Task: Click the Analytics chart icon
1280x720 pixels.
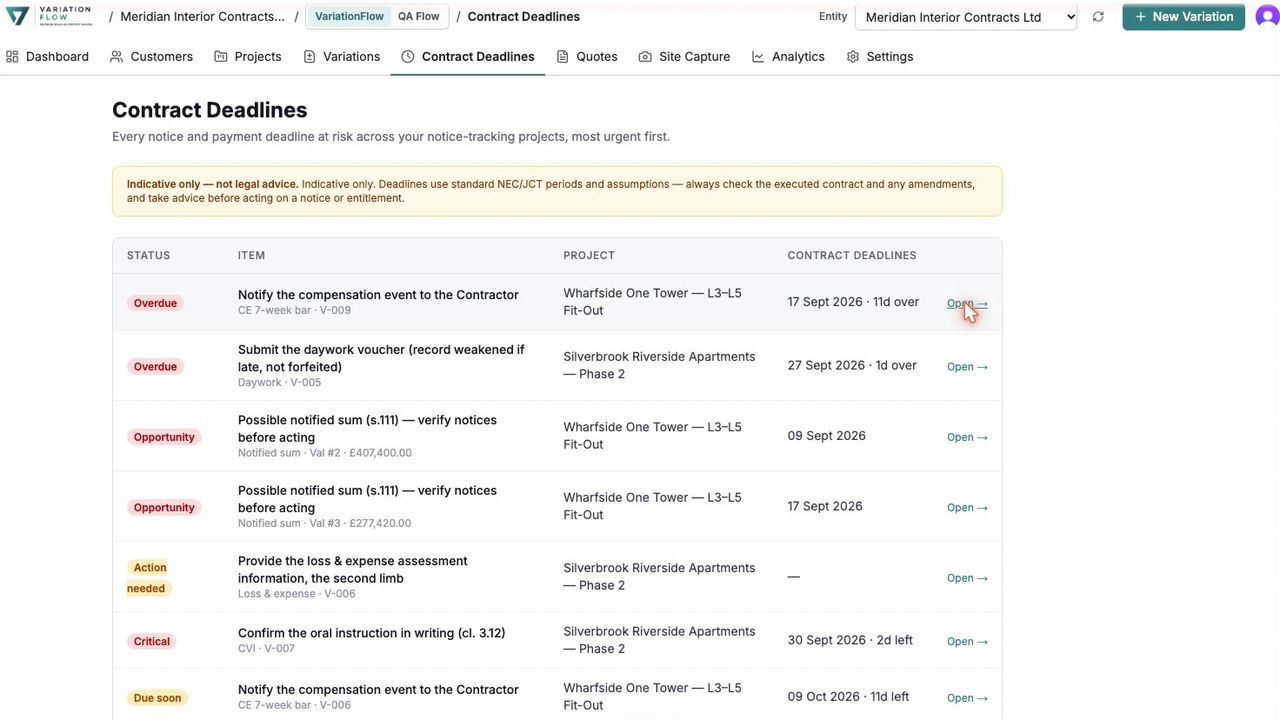Action: [758, 57]
